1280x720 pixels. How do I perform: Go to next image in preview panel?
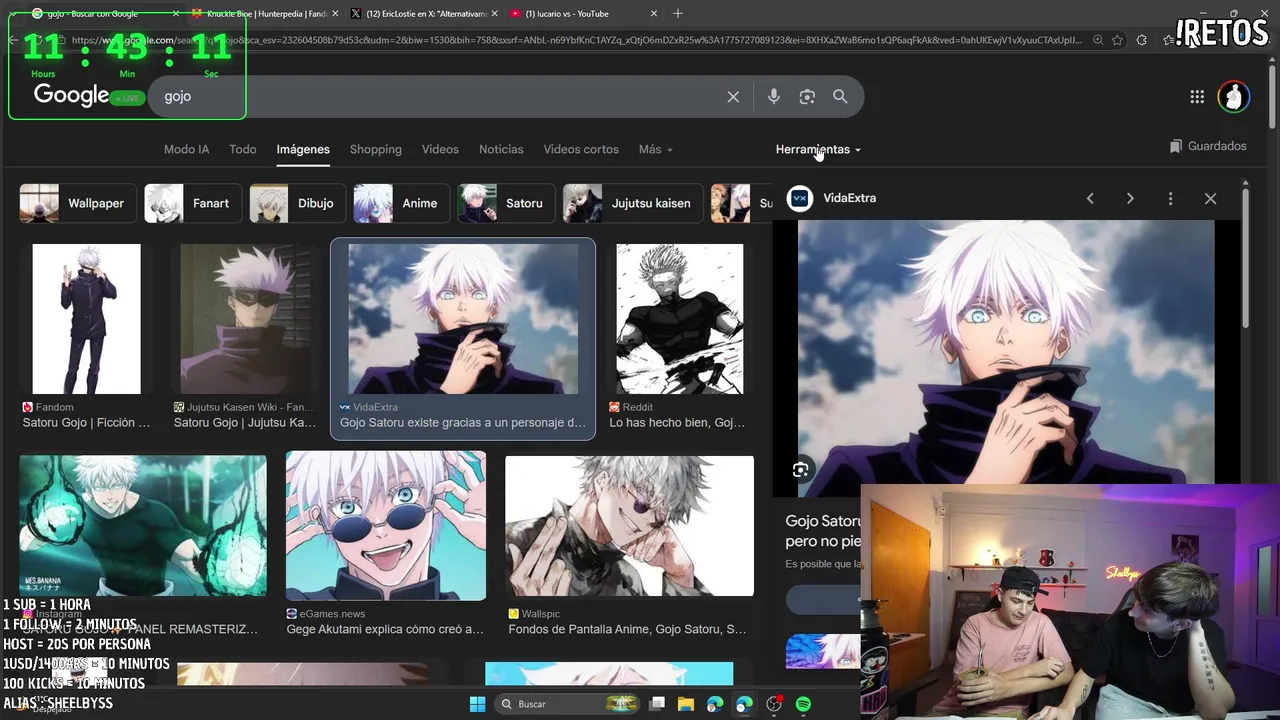(1130, 199)
